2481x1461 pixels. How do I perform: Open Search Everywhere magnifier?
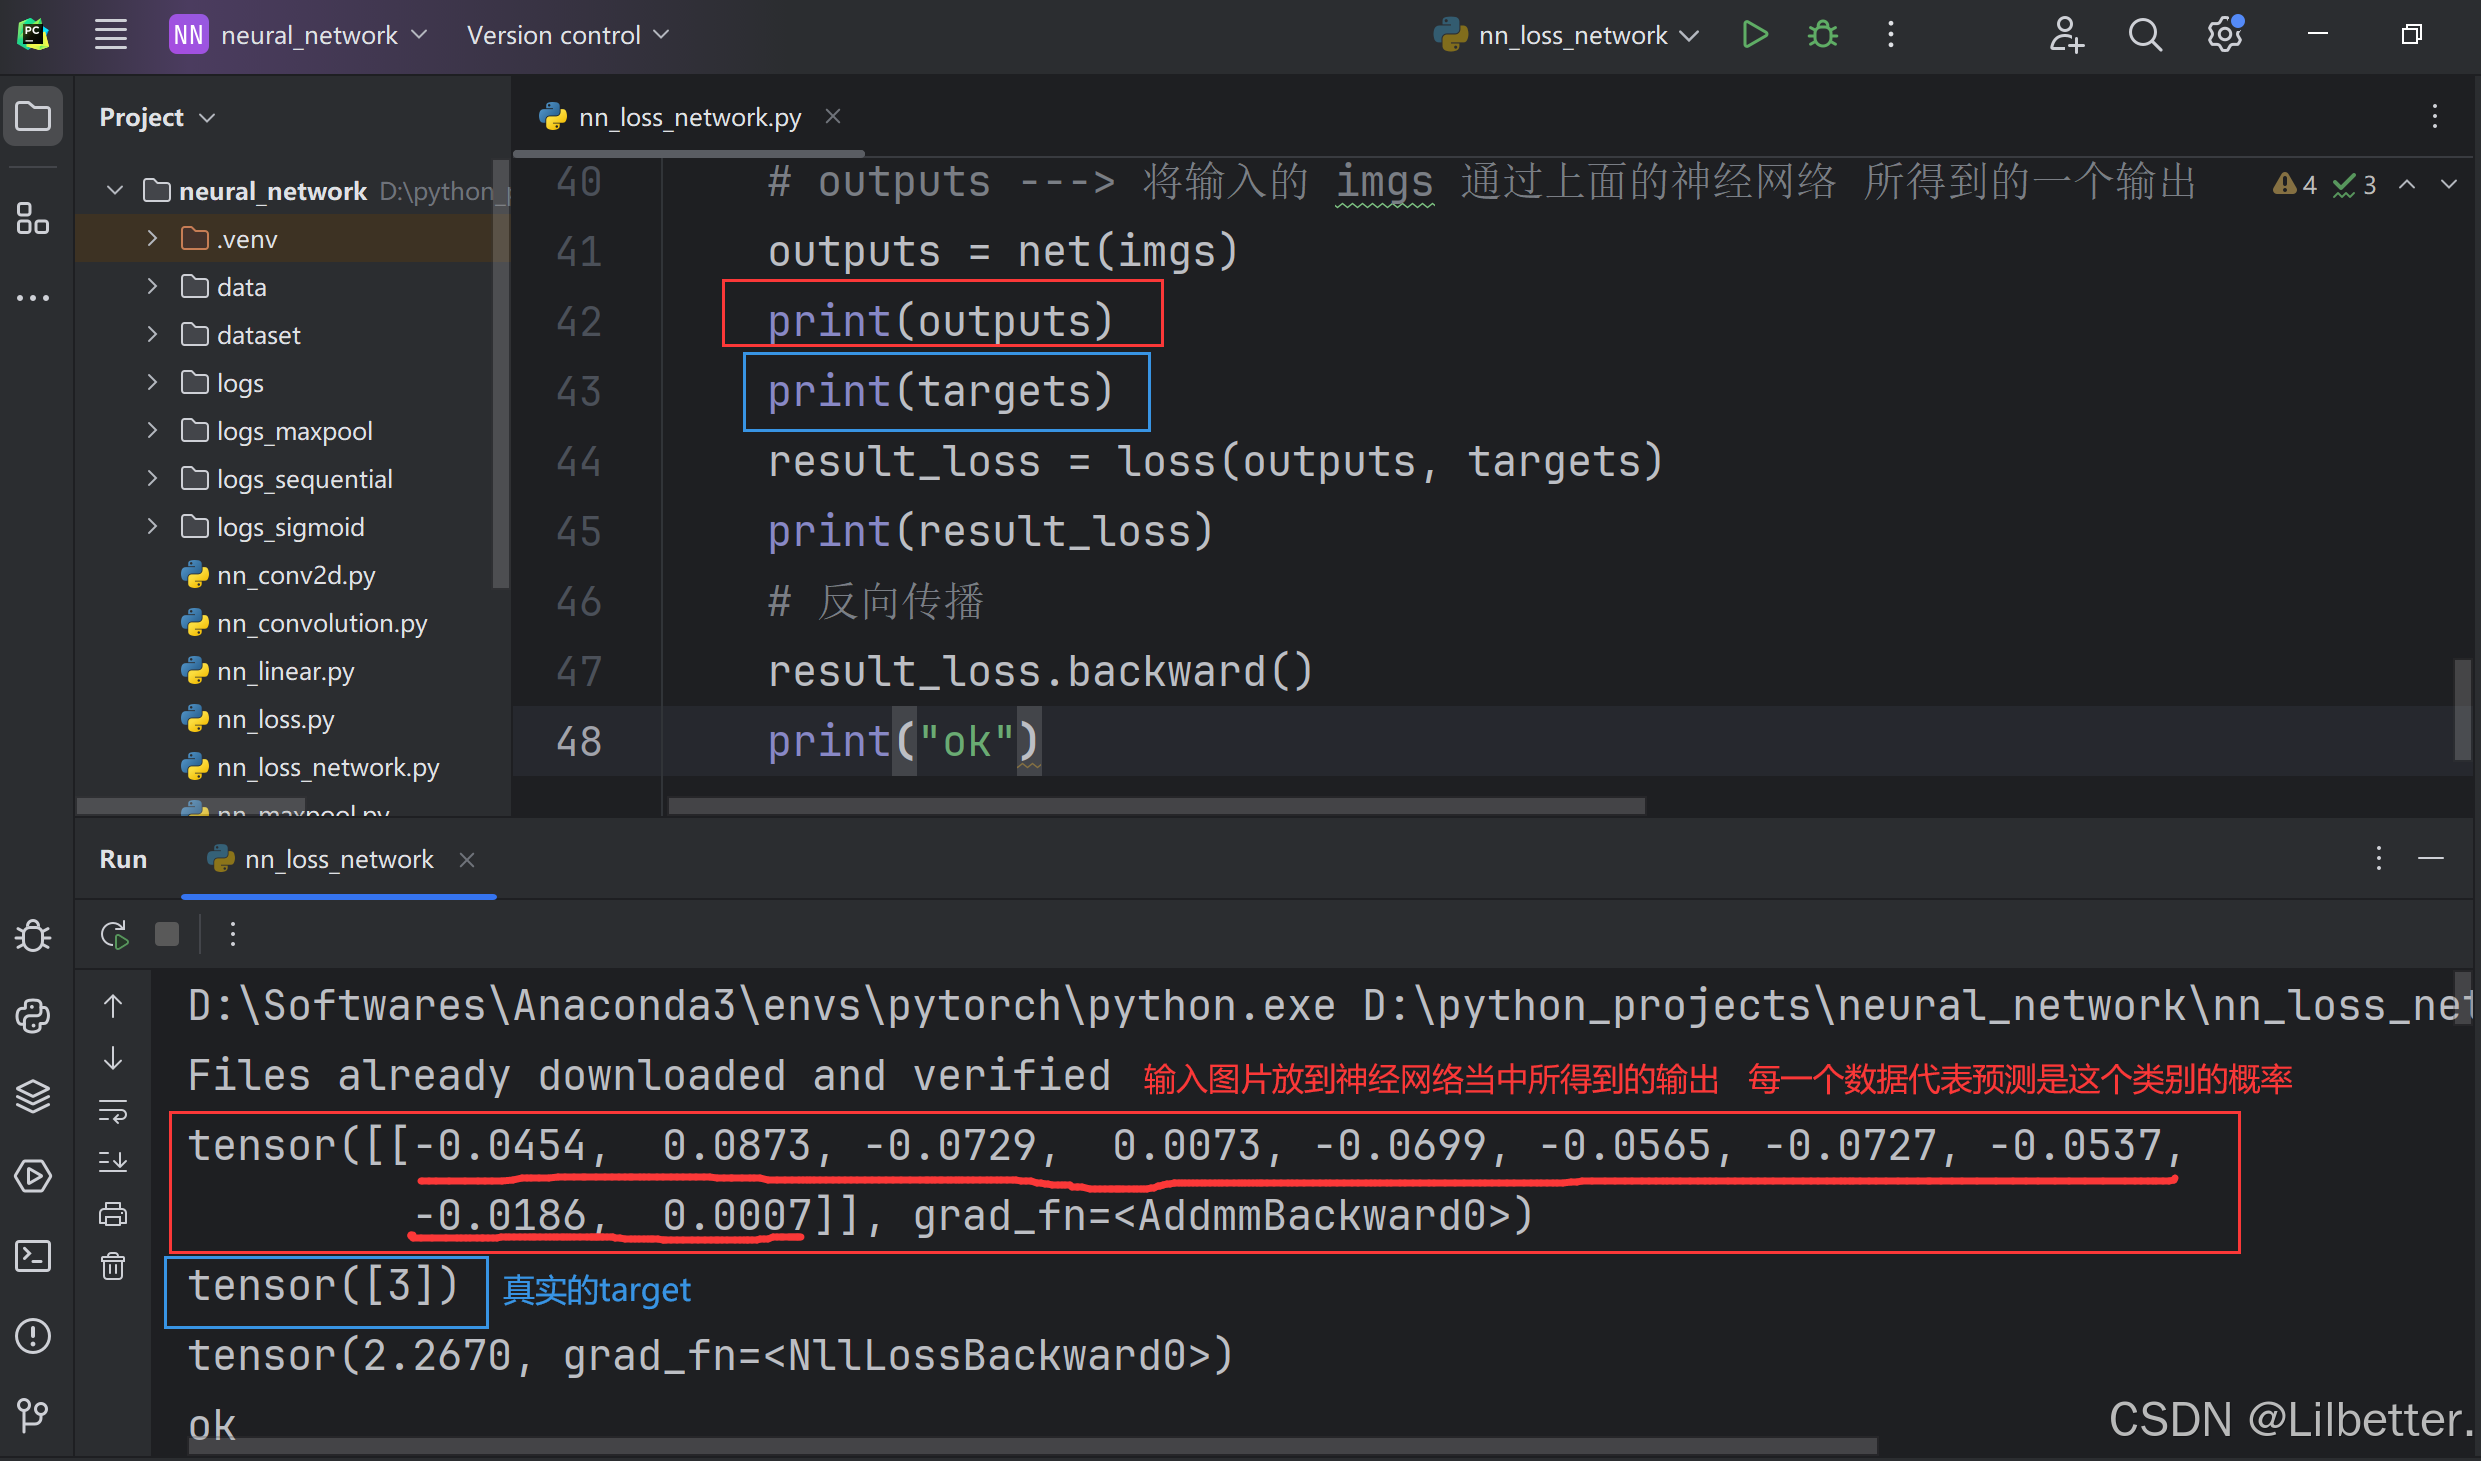point(2144,35)
